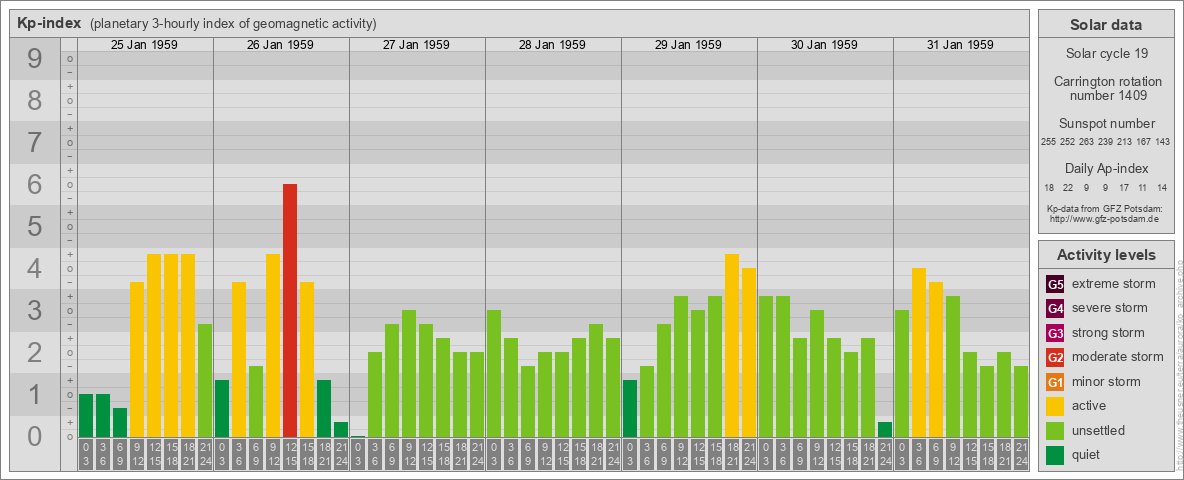Click the yellow 3-6 bar on 31 Jan 1959

click(x=919, y=352)
